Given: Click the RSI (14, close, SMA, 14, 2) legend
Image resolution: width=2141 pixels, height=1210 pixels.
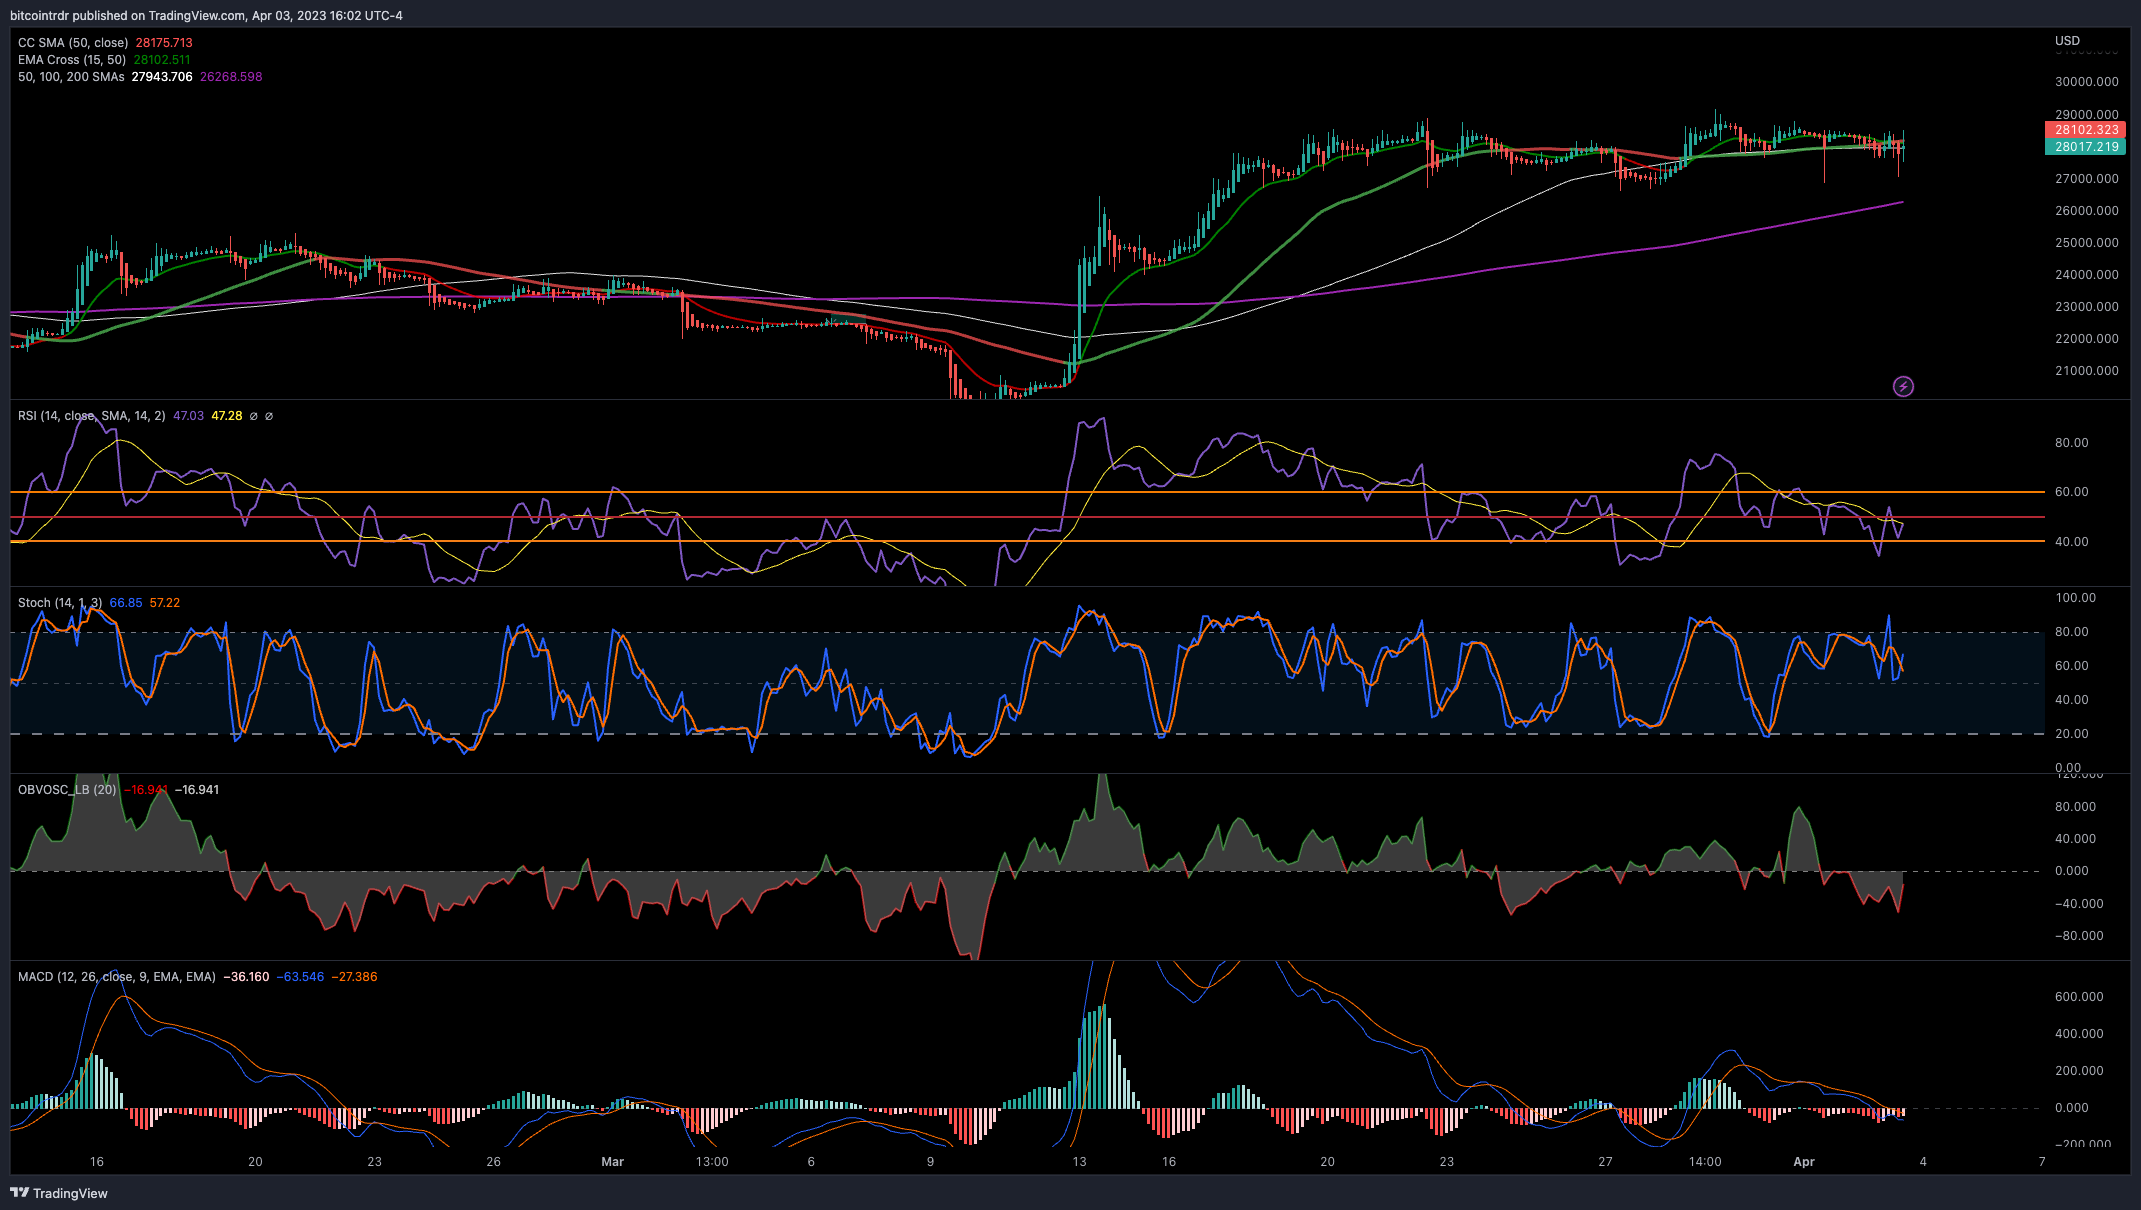Looking at the screenshot, I should (92, 416).
